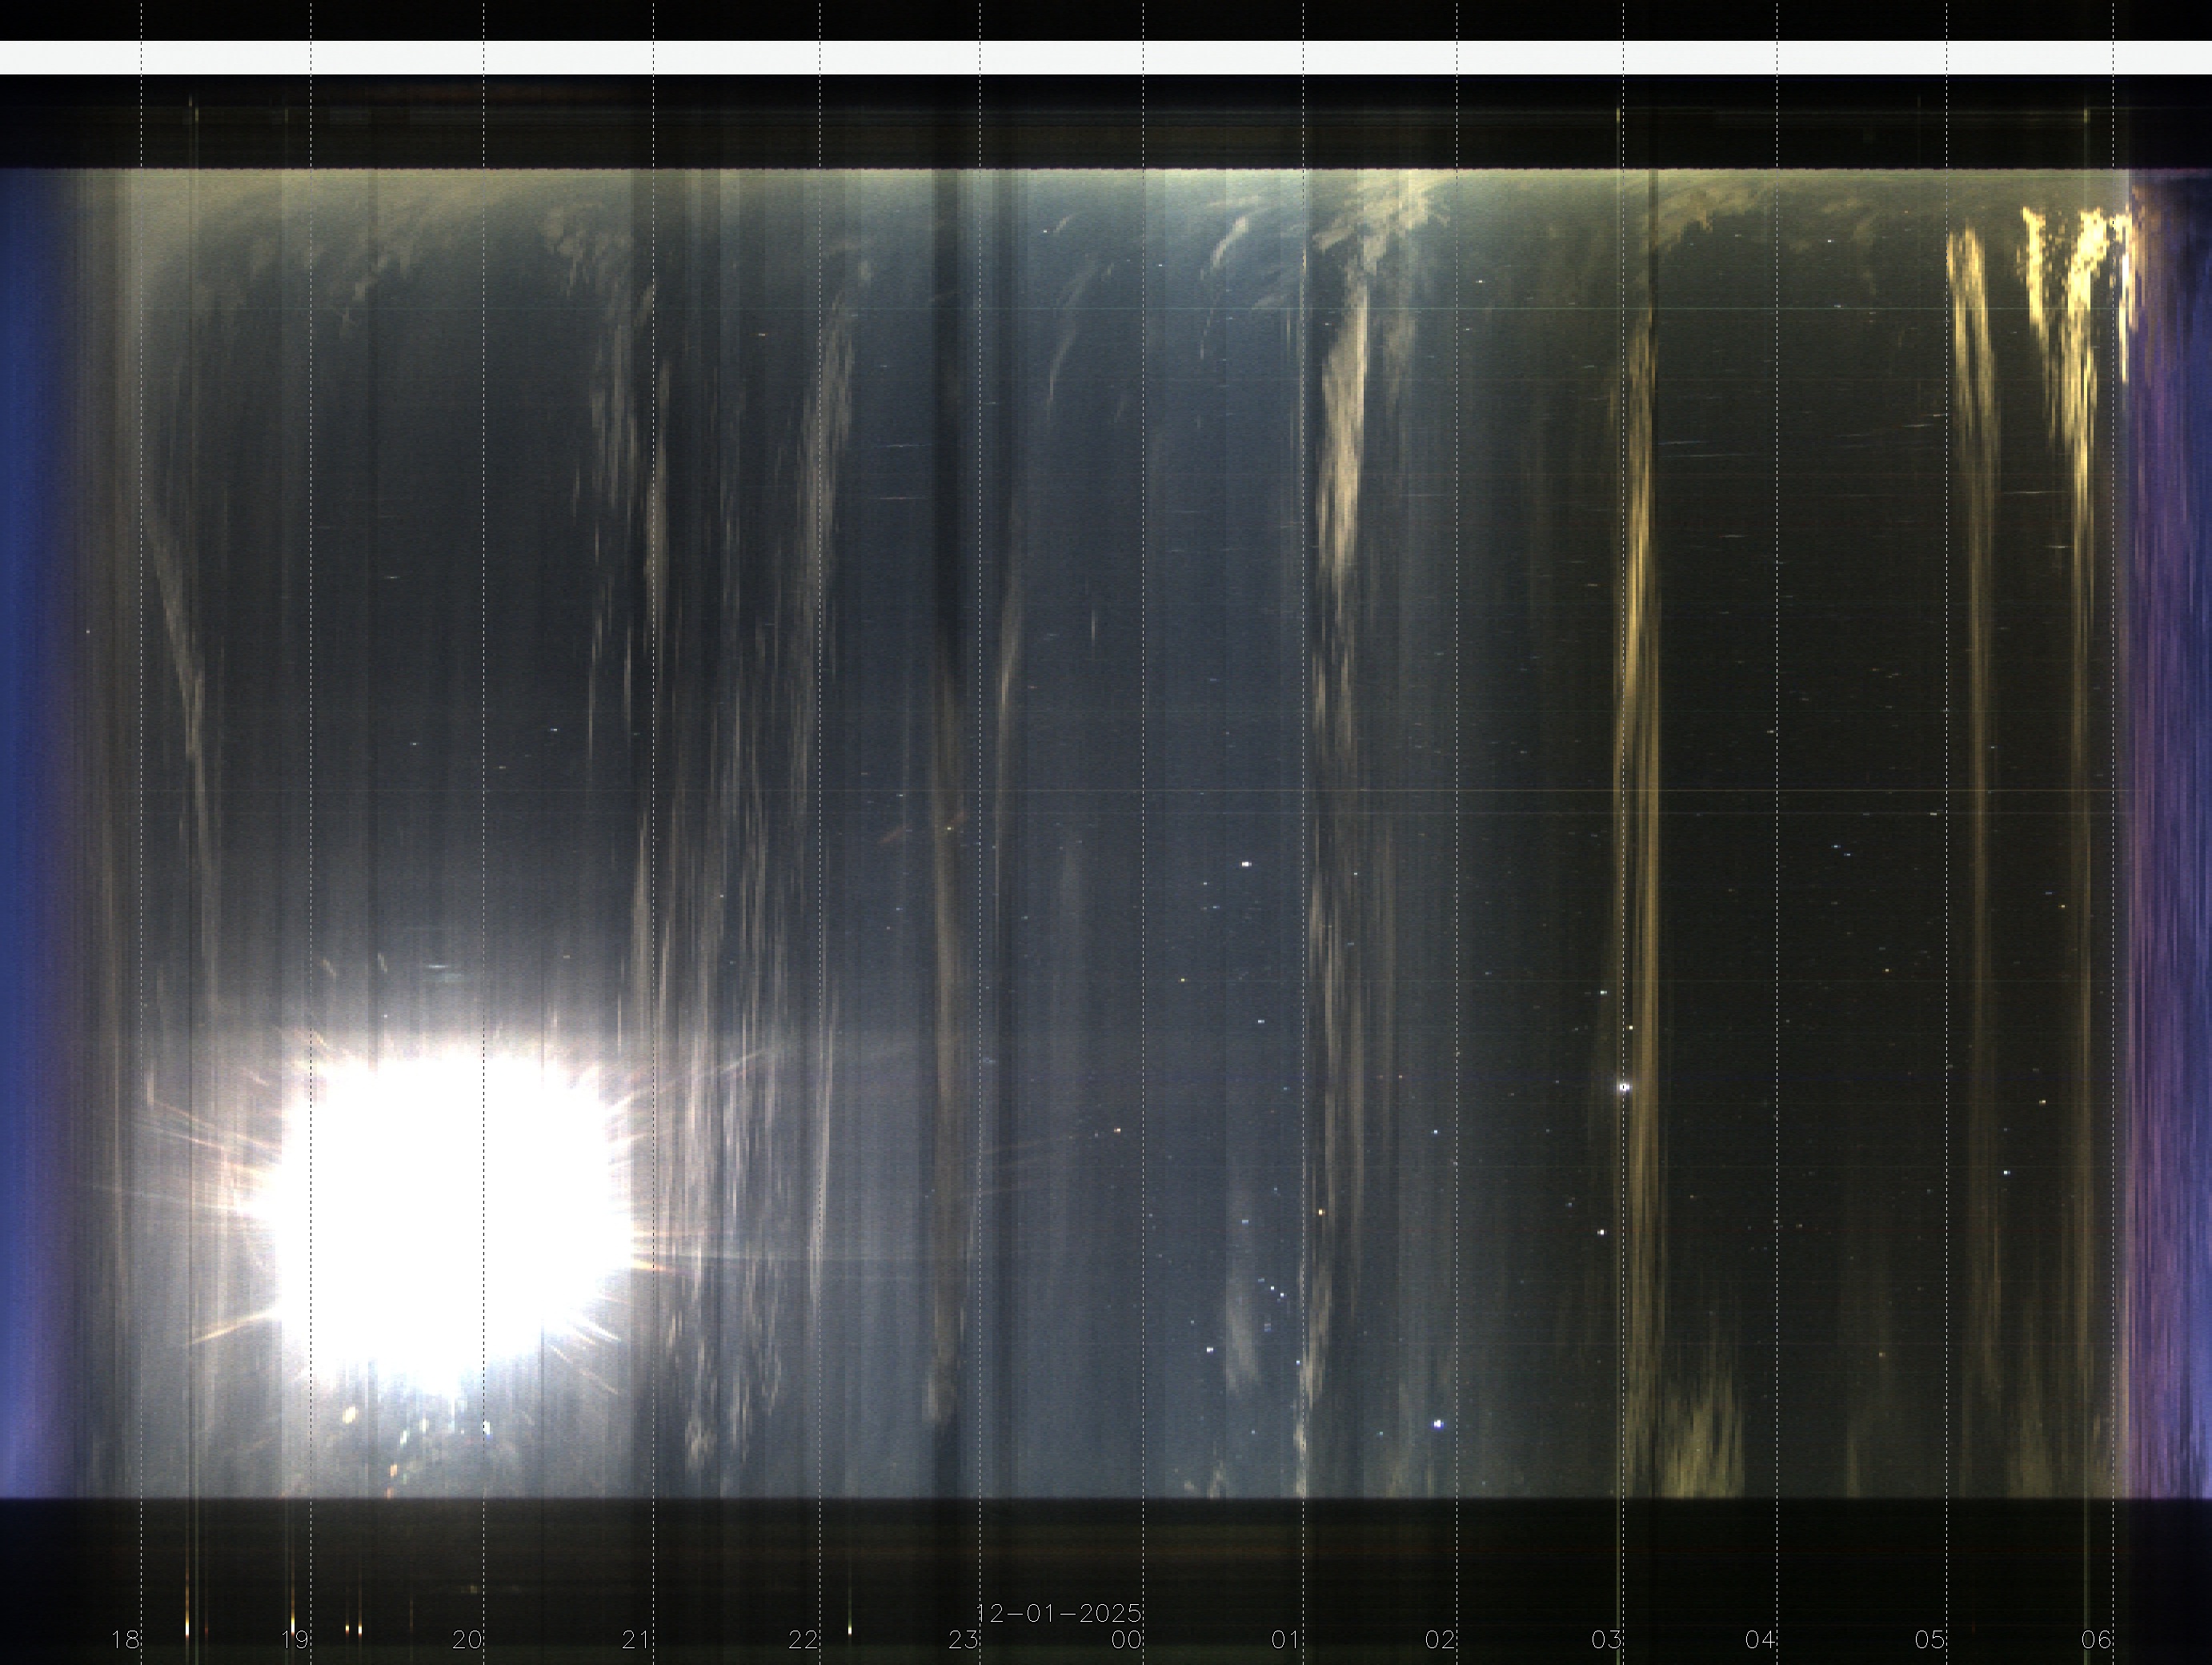This screenshot has height=1665, width=2212.
Task: Select the 04 hour marker label
Action: [x=1760, y=1640]
